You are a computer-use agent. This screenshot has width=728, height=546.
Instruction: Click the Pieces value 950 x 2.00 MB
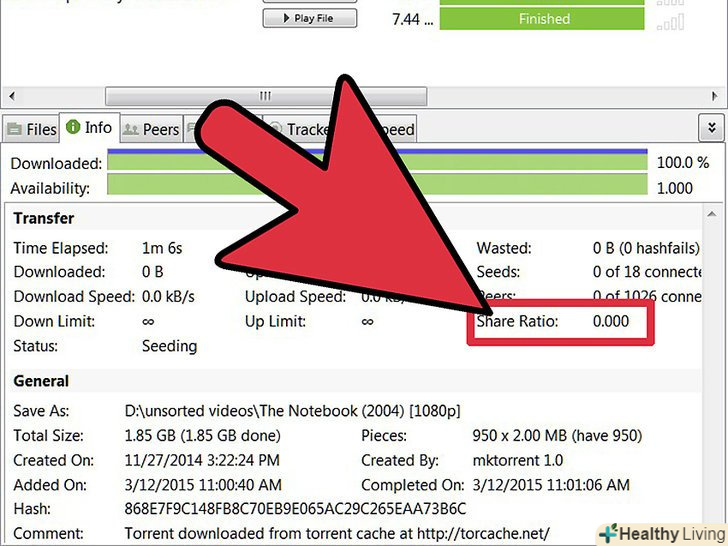[x=557, y=436]
